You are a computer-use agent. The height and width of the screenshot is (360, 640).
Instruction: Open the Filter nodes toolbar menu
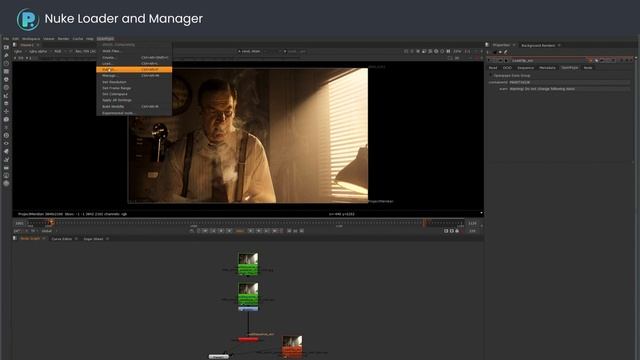[6, 87]
